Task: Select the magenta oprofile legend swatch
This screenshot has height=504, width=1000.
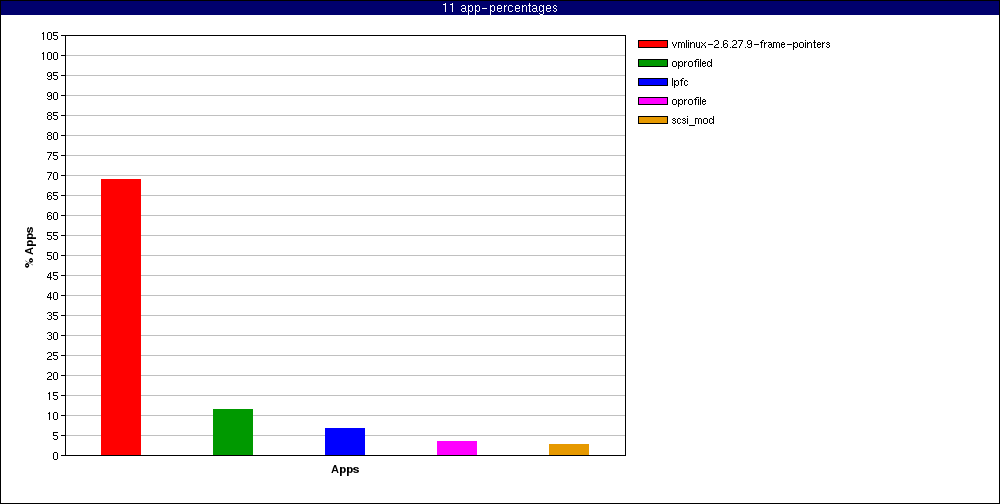Action: pyautogui.click(x=652, y=101)
